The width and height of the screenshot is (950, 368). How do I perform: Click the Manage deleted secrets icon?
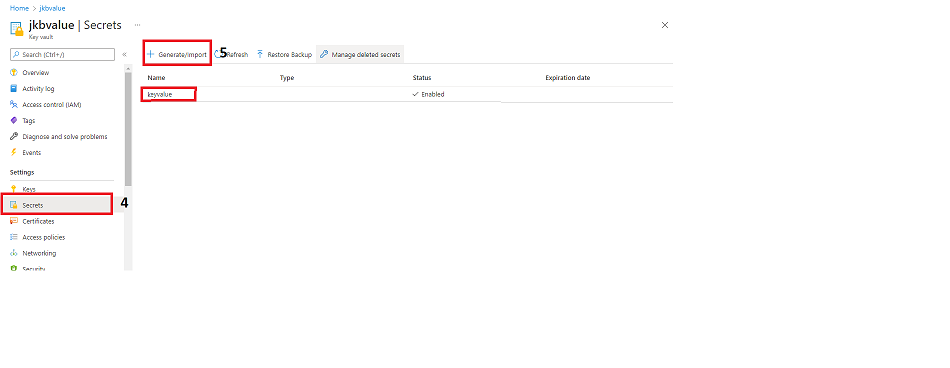click(x=324, y=55)
